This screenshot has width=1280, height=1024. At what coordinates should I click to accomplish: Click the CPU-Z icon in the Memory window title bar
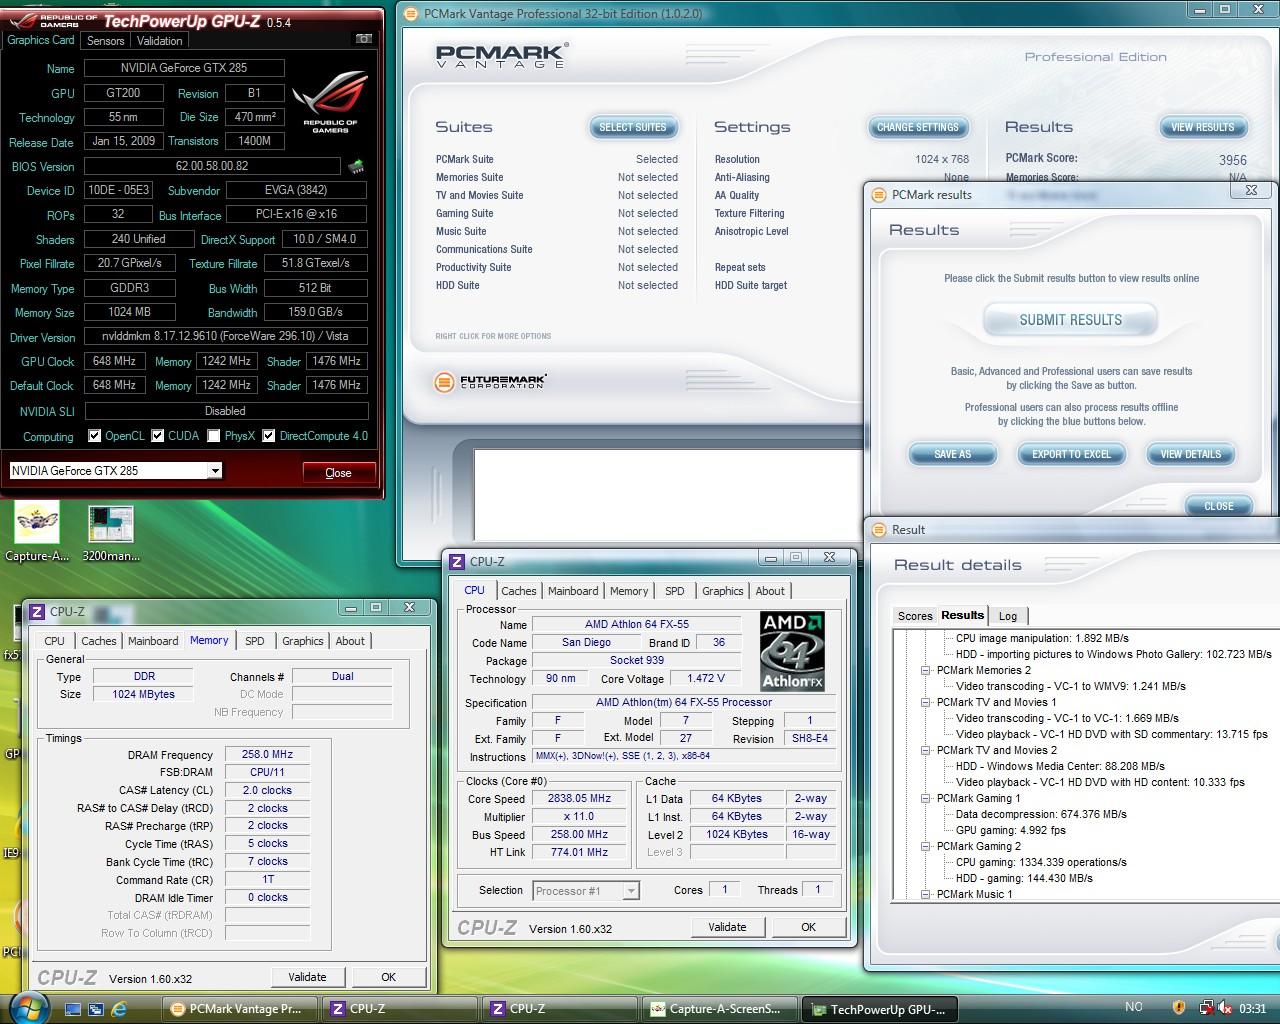[37, 612]
